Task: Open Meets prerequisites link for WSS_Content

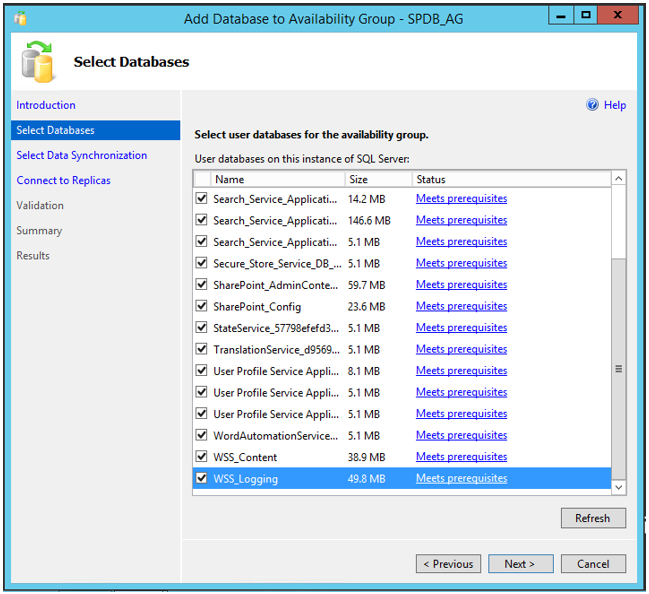Action: pyautogui.click(x=462, y=457)
